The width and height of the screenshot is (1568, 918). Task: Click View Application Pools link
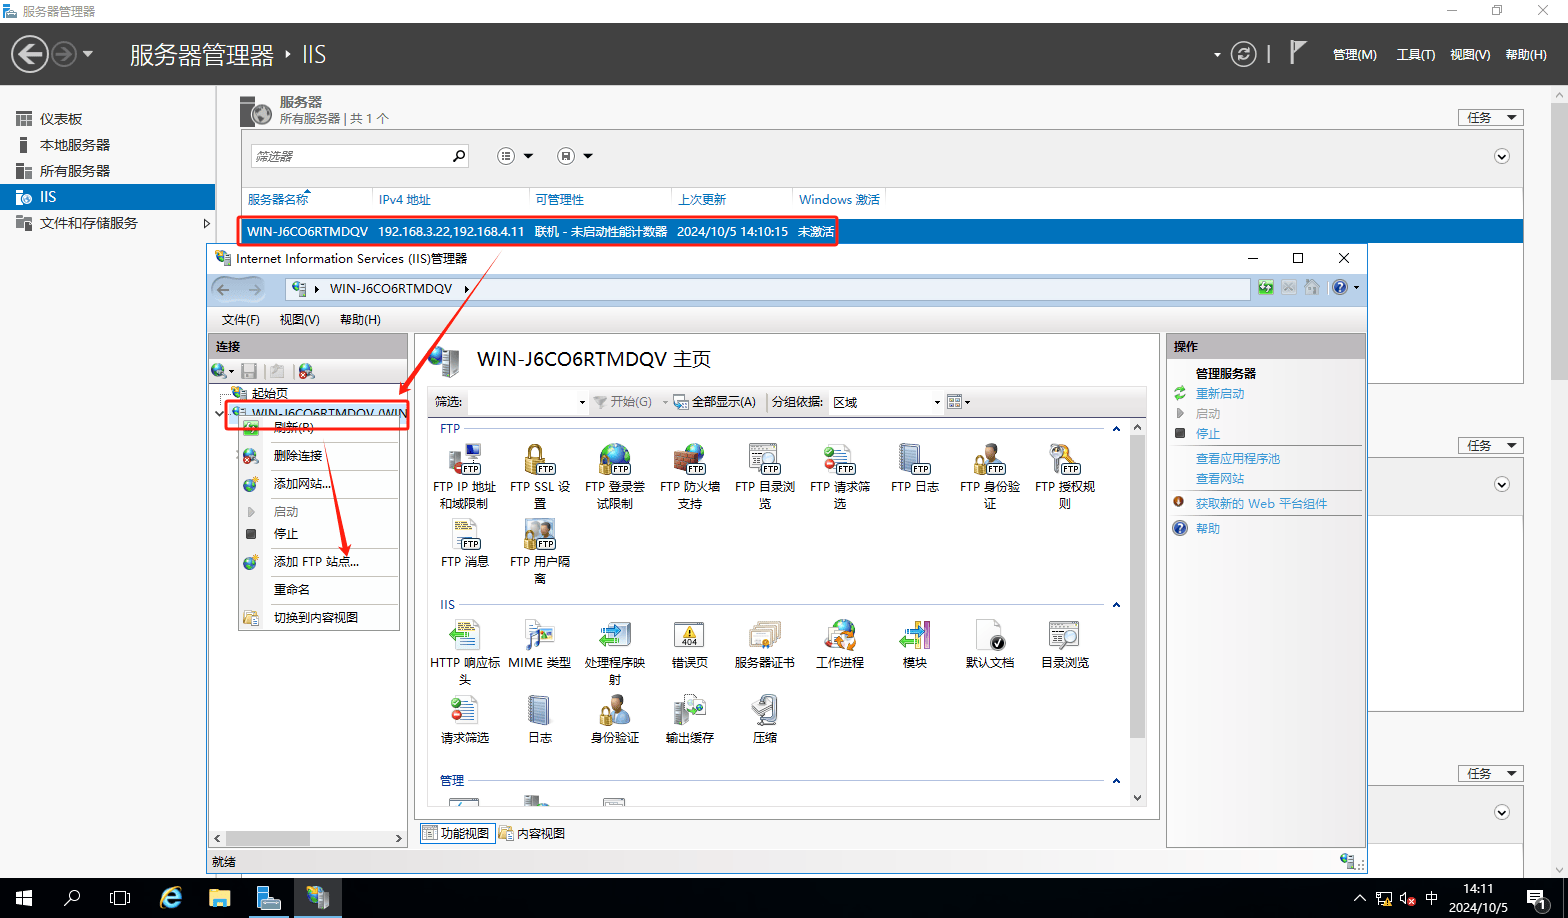[1238, 459]
